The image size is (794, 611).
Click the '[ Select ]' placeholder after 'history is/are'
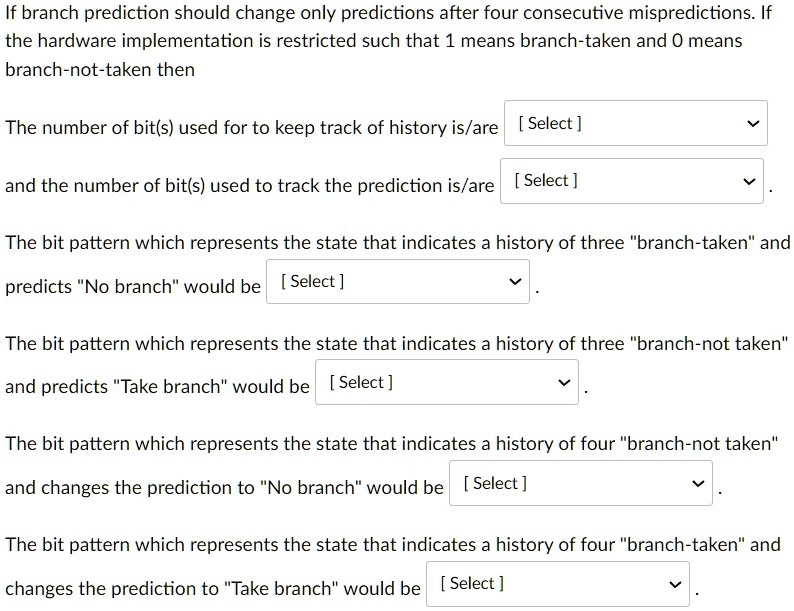(550, 123)
